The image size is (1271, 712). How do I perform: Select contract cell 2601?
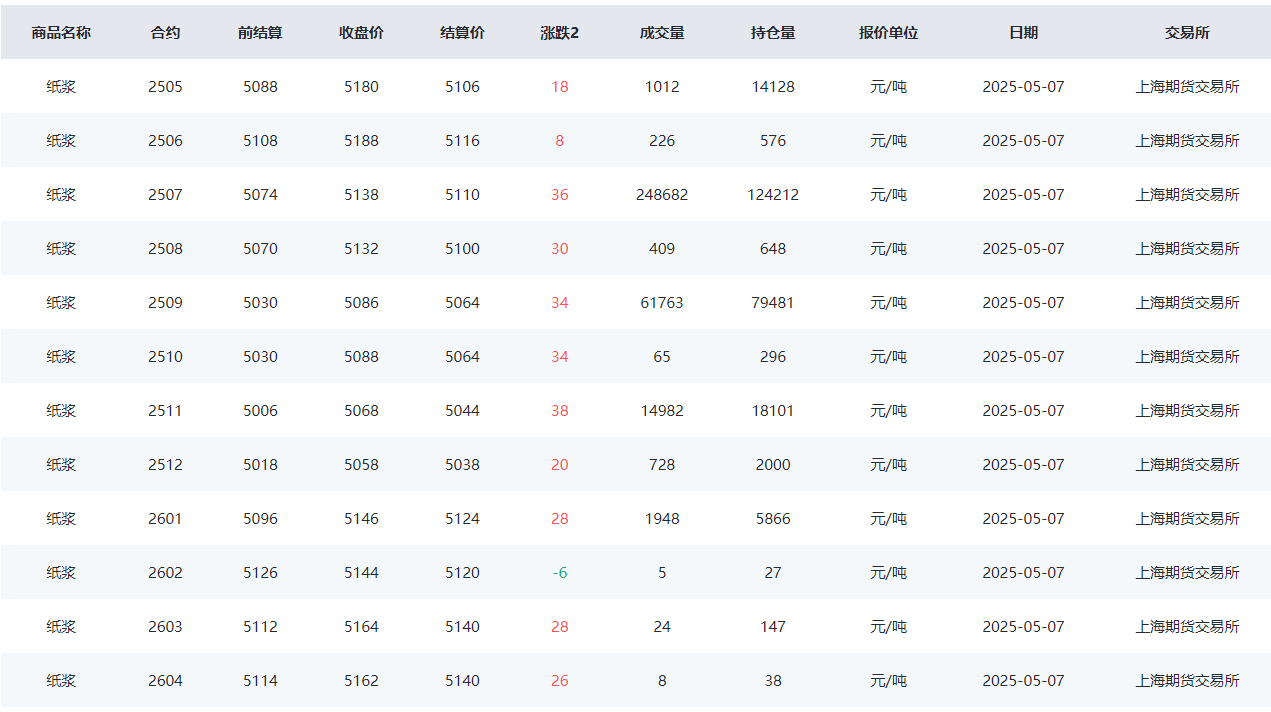pyautogui.click(x=165, y=519)
